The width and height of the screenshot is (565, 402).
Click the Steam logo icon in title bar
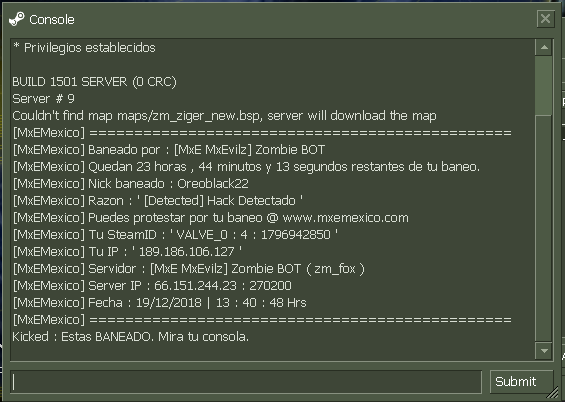point(17,19)
